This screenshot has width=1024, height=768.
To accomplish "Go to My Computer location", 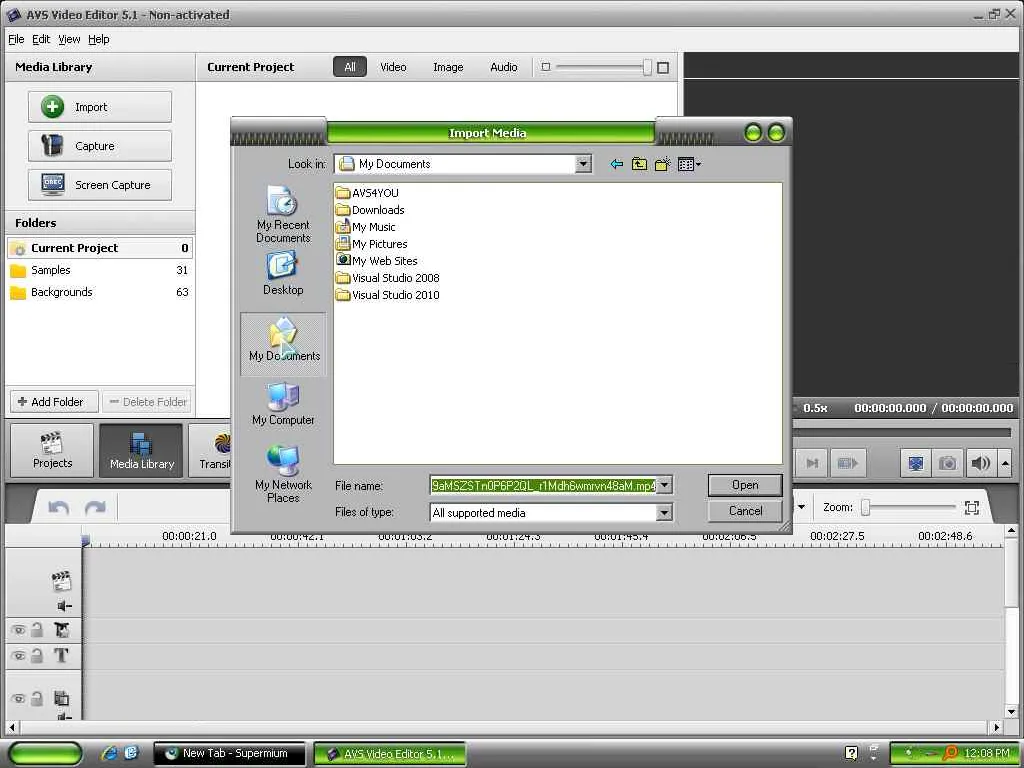I will [x=283, y=404].
